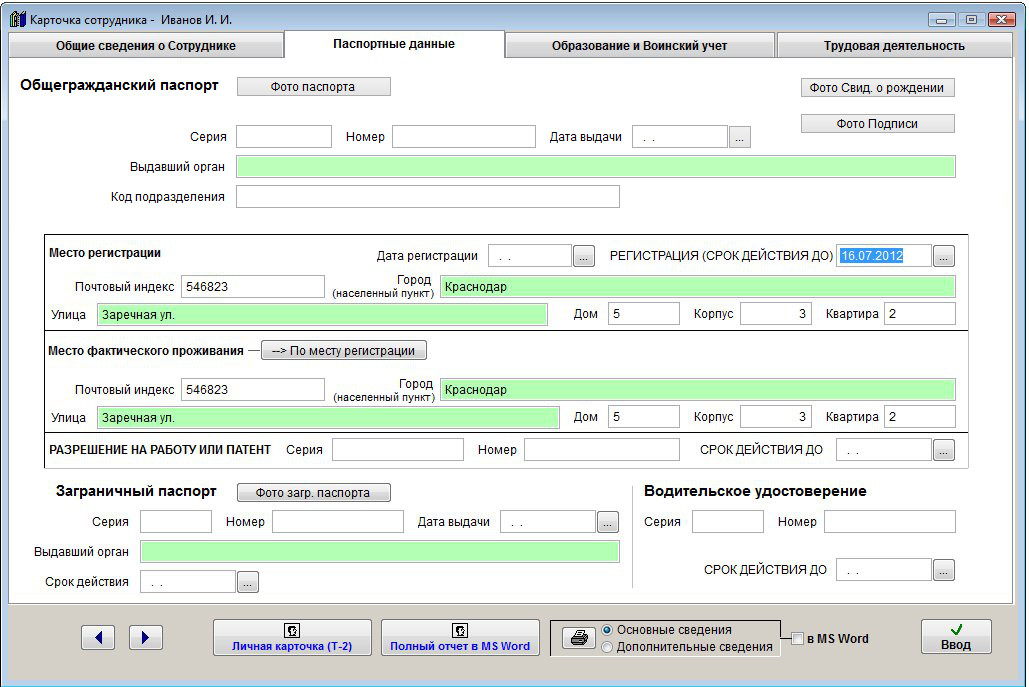
Task: Open date picker for Дата регистрации
Action: (583, 256)
